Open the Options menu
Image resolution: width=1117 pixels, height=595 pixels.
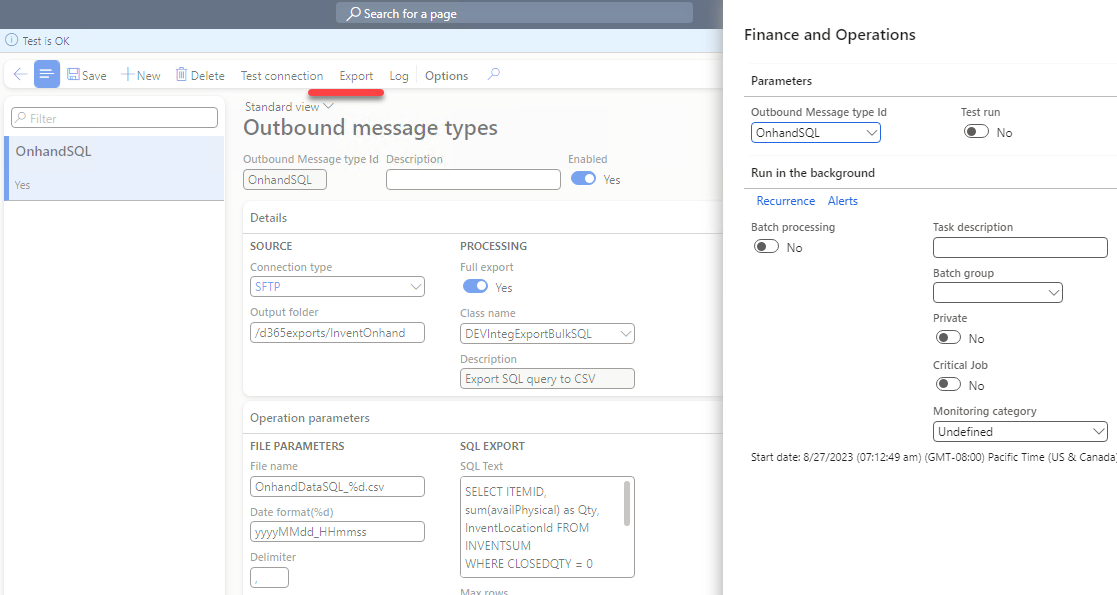coord(447,76)
